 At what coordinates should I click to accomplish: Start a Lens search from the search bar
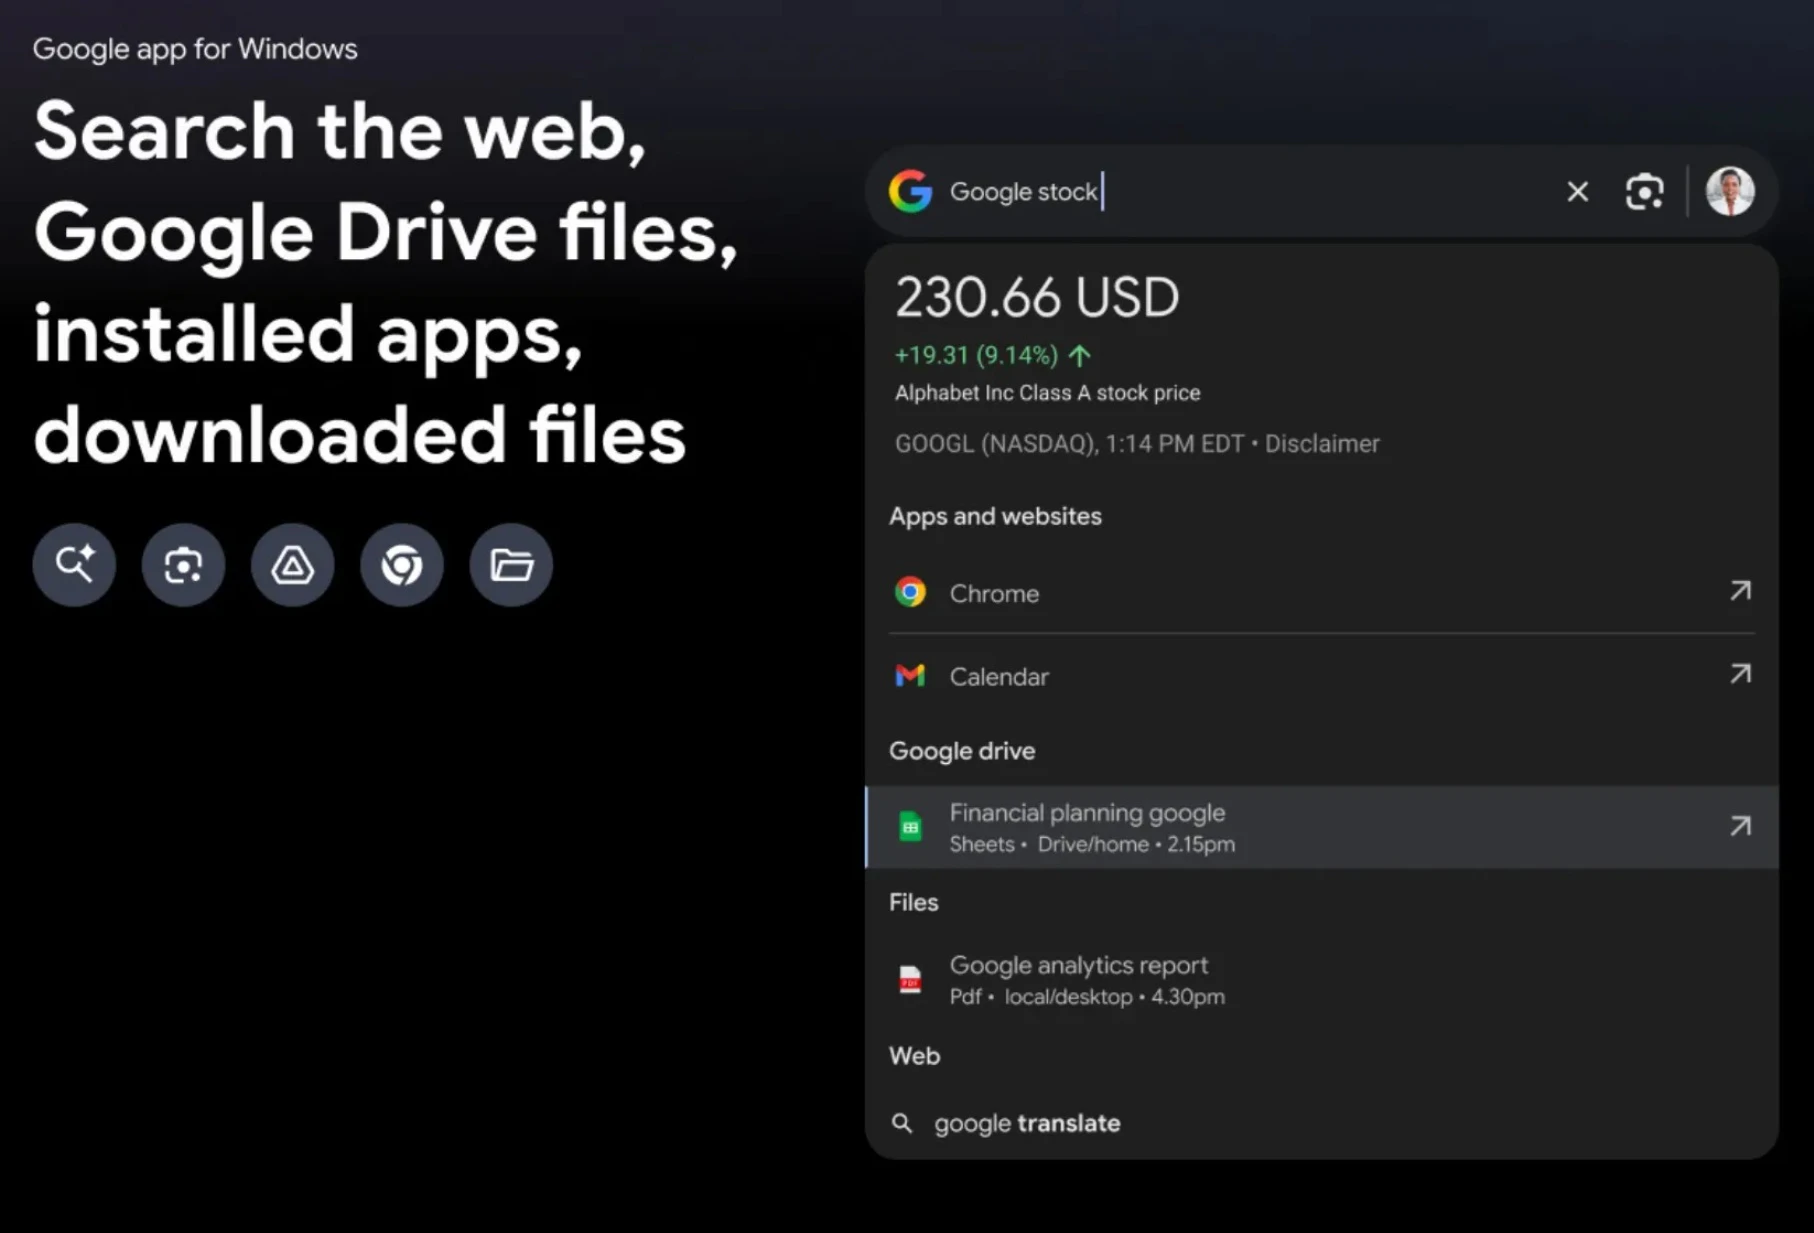(x=1644, y=191)
